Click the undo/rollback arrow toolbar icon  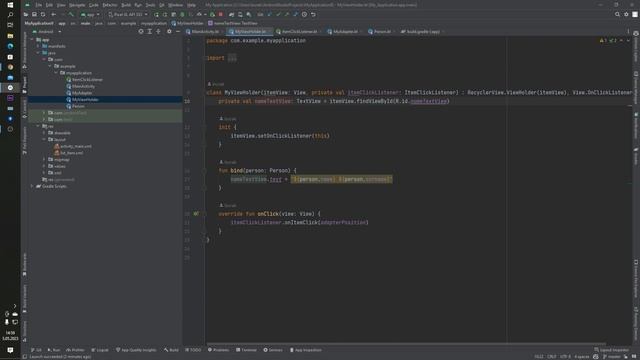coord(313,14)
